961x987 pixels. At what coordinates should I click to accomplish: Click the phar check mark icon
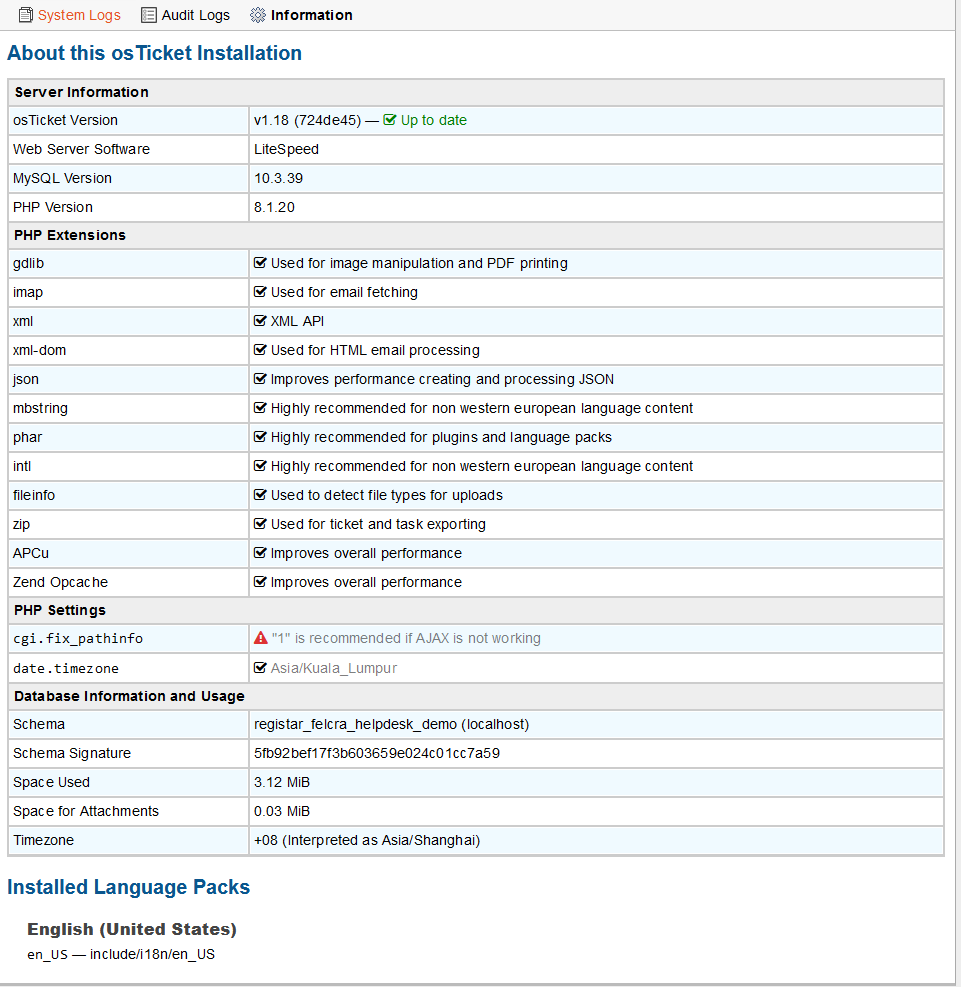coord(260,436)
